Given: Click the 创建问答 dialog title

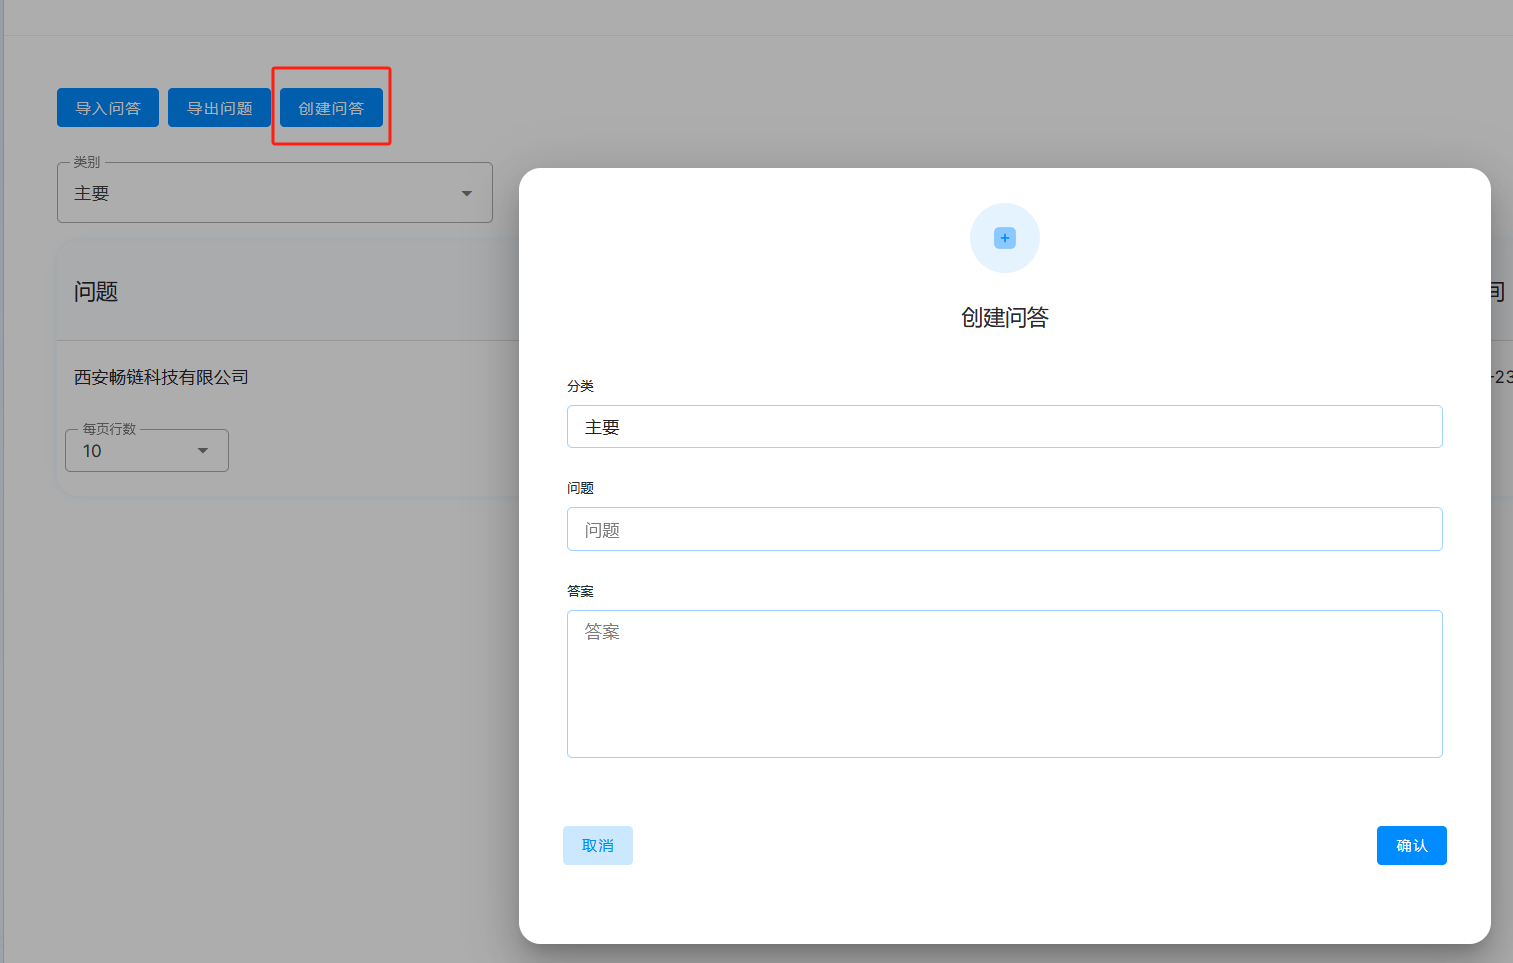Looking at the screenshot, I should (x=1004, y=318).
